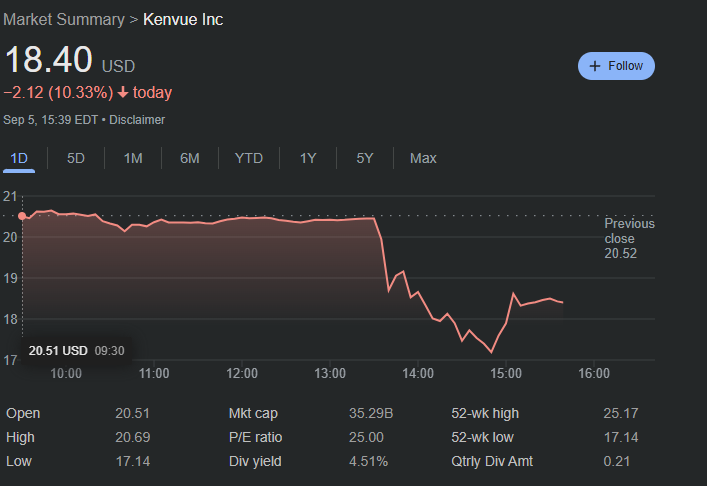Image resolution: width=707 pixels, height=486 pixels.
Task: Click the Kenvue Inc title
Action: point(184,20)
